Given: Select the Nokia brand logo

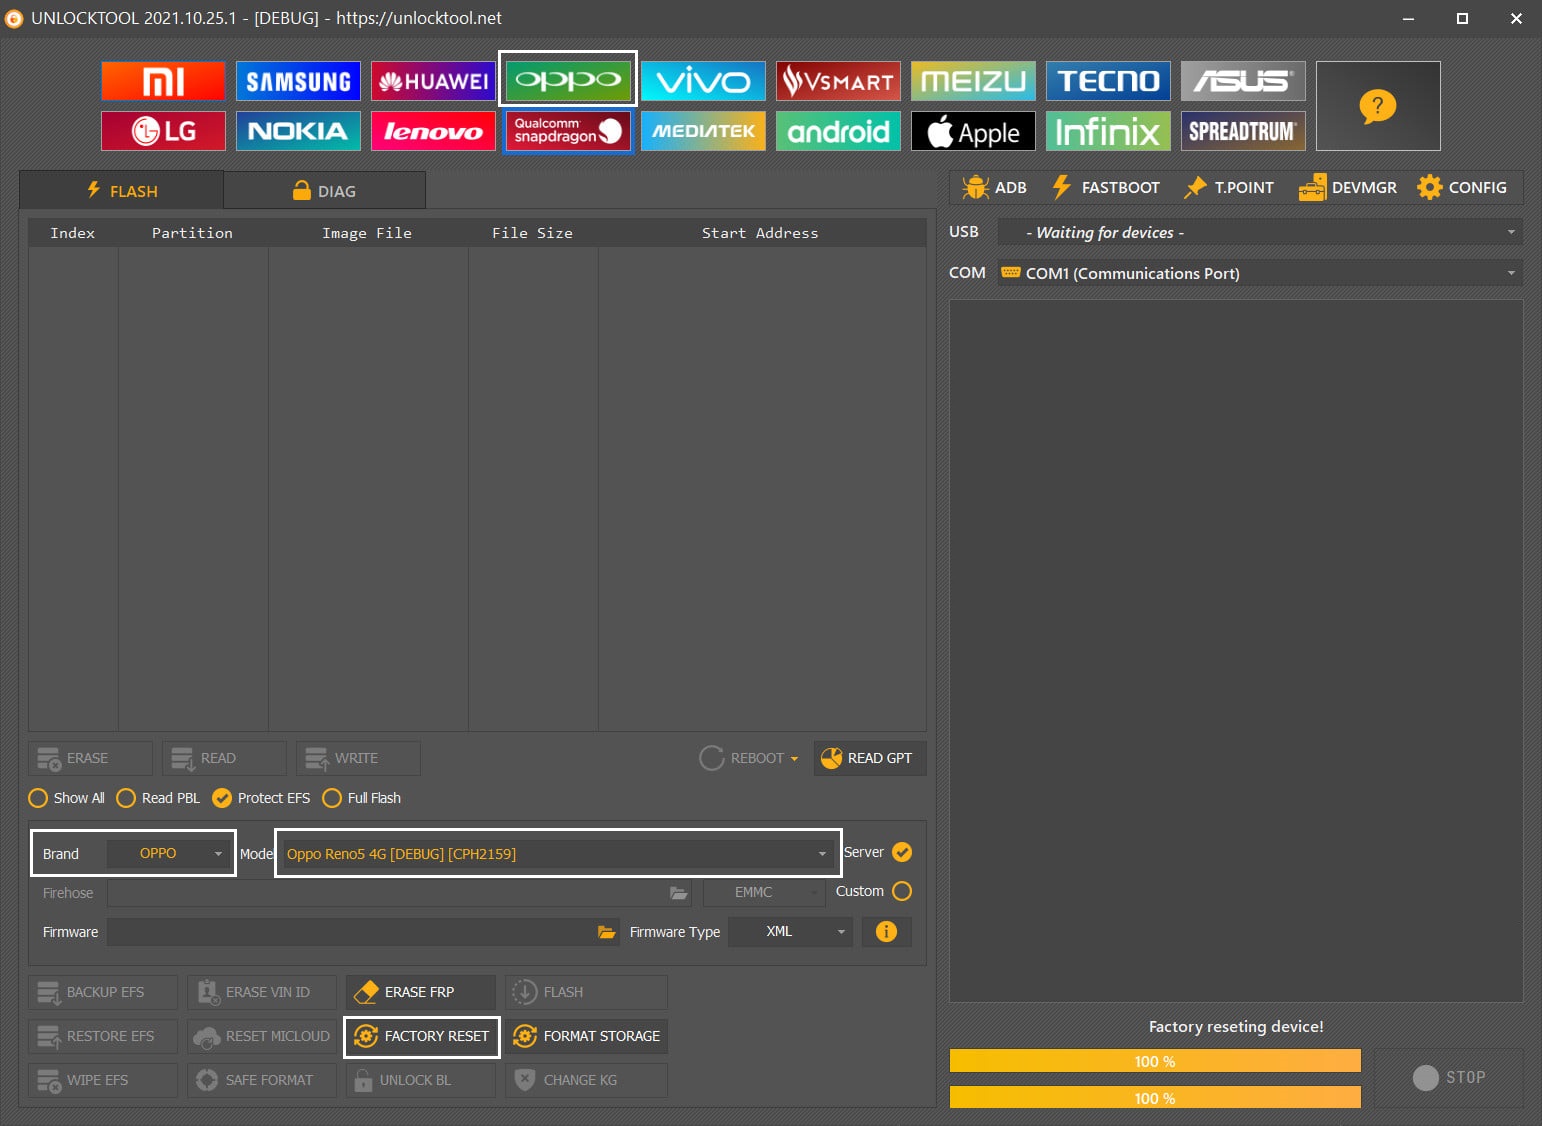Looking at the screenshot, I should 298,131.
